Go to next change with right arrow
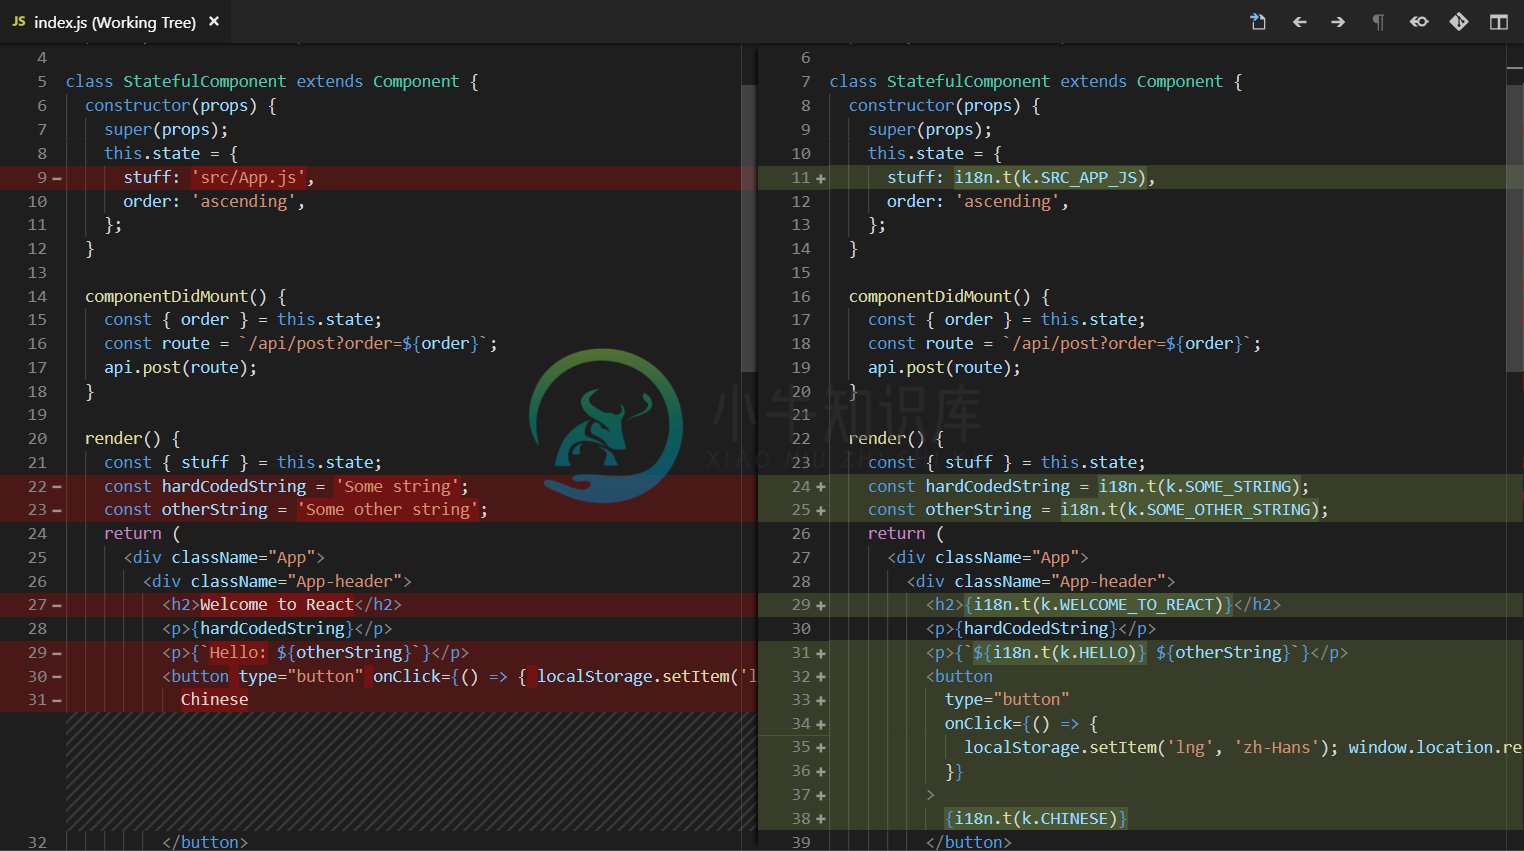 point(1338,21)
